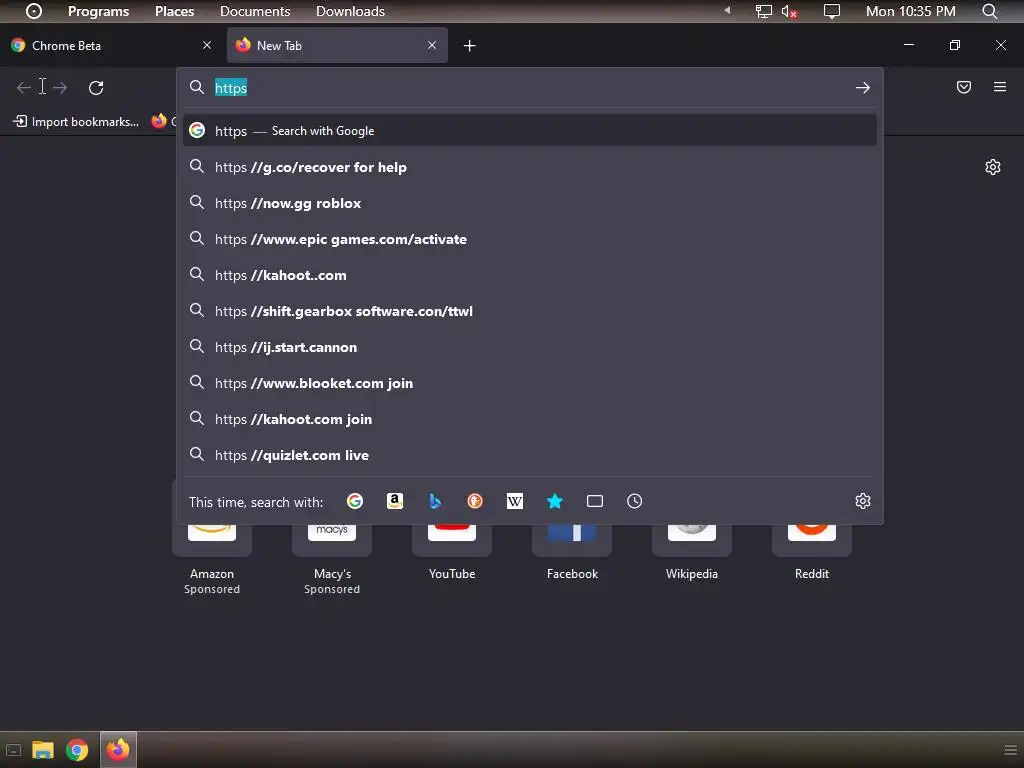
Task: Open the Places menu
Action: [x=174, y=11]
